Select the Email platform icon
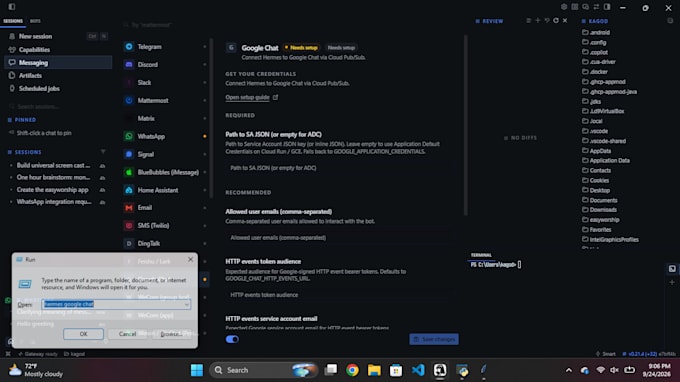 click(129, 208)
